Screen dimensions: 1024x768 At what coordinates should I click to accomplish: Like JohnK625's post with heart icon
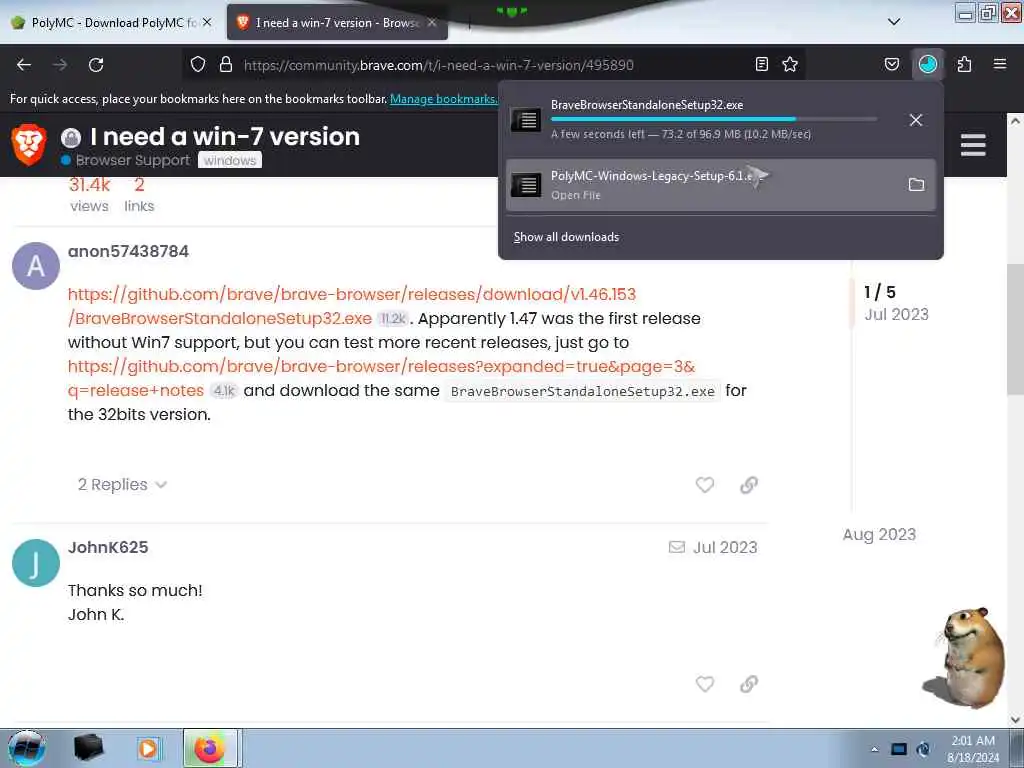(705, 684)
